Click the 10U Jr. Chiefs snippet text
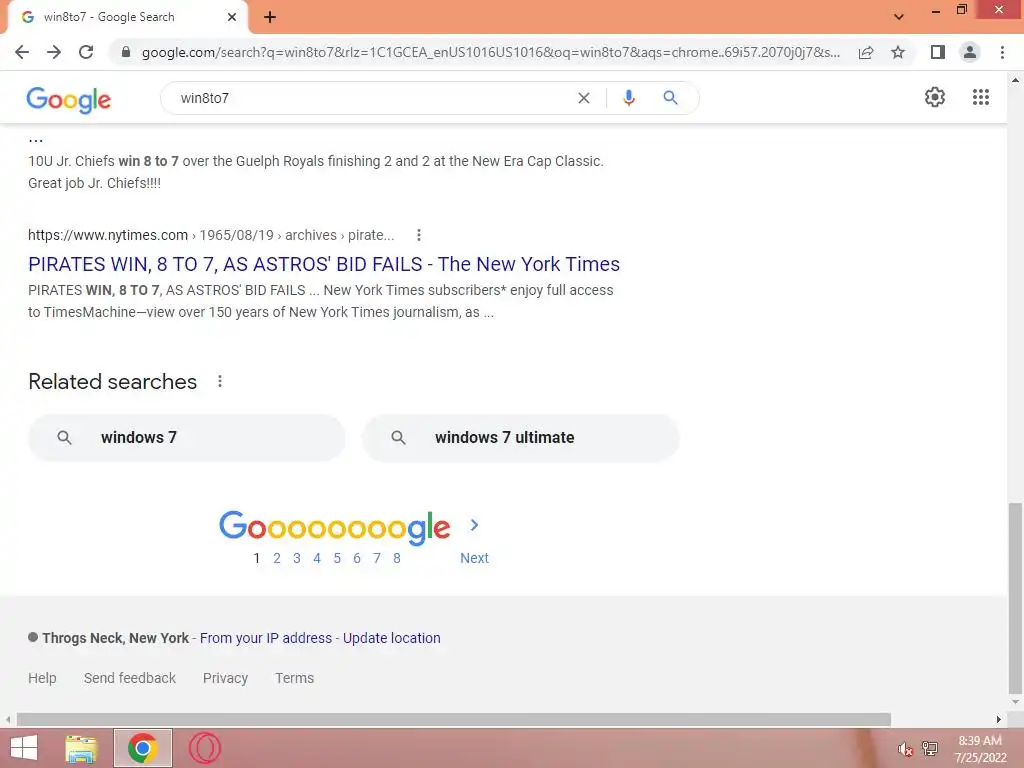This screenshot has height=768, width=1024. [316, 172]
